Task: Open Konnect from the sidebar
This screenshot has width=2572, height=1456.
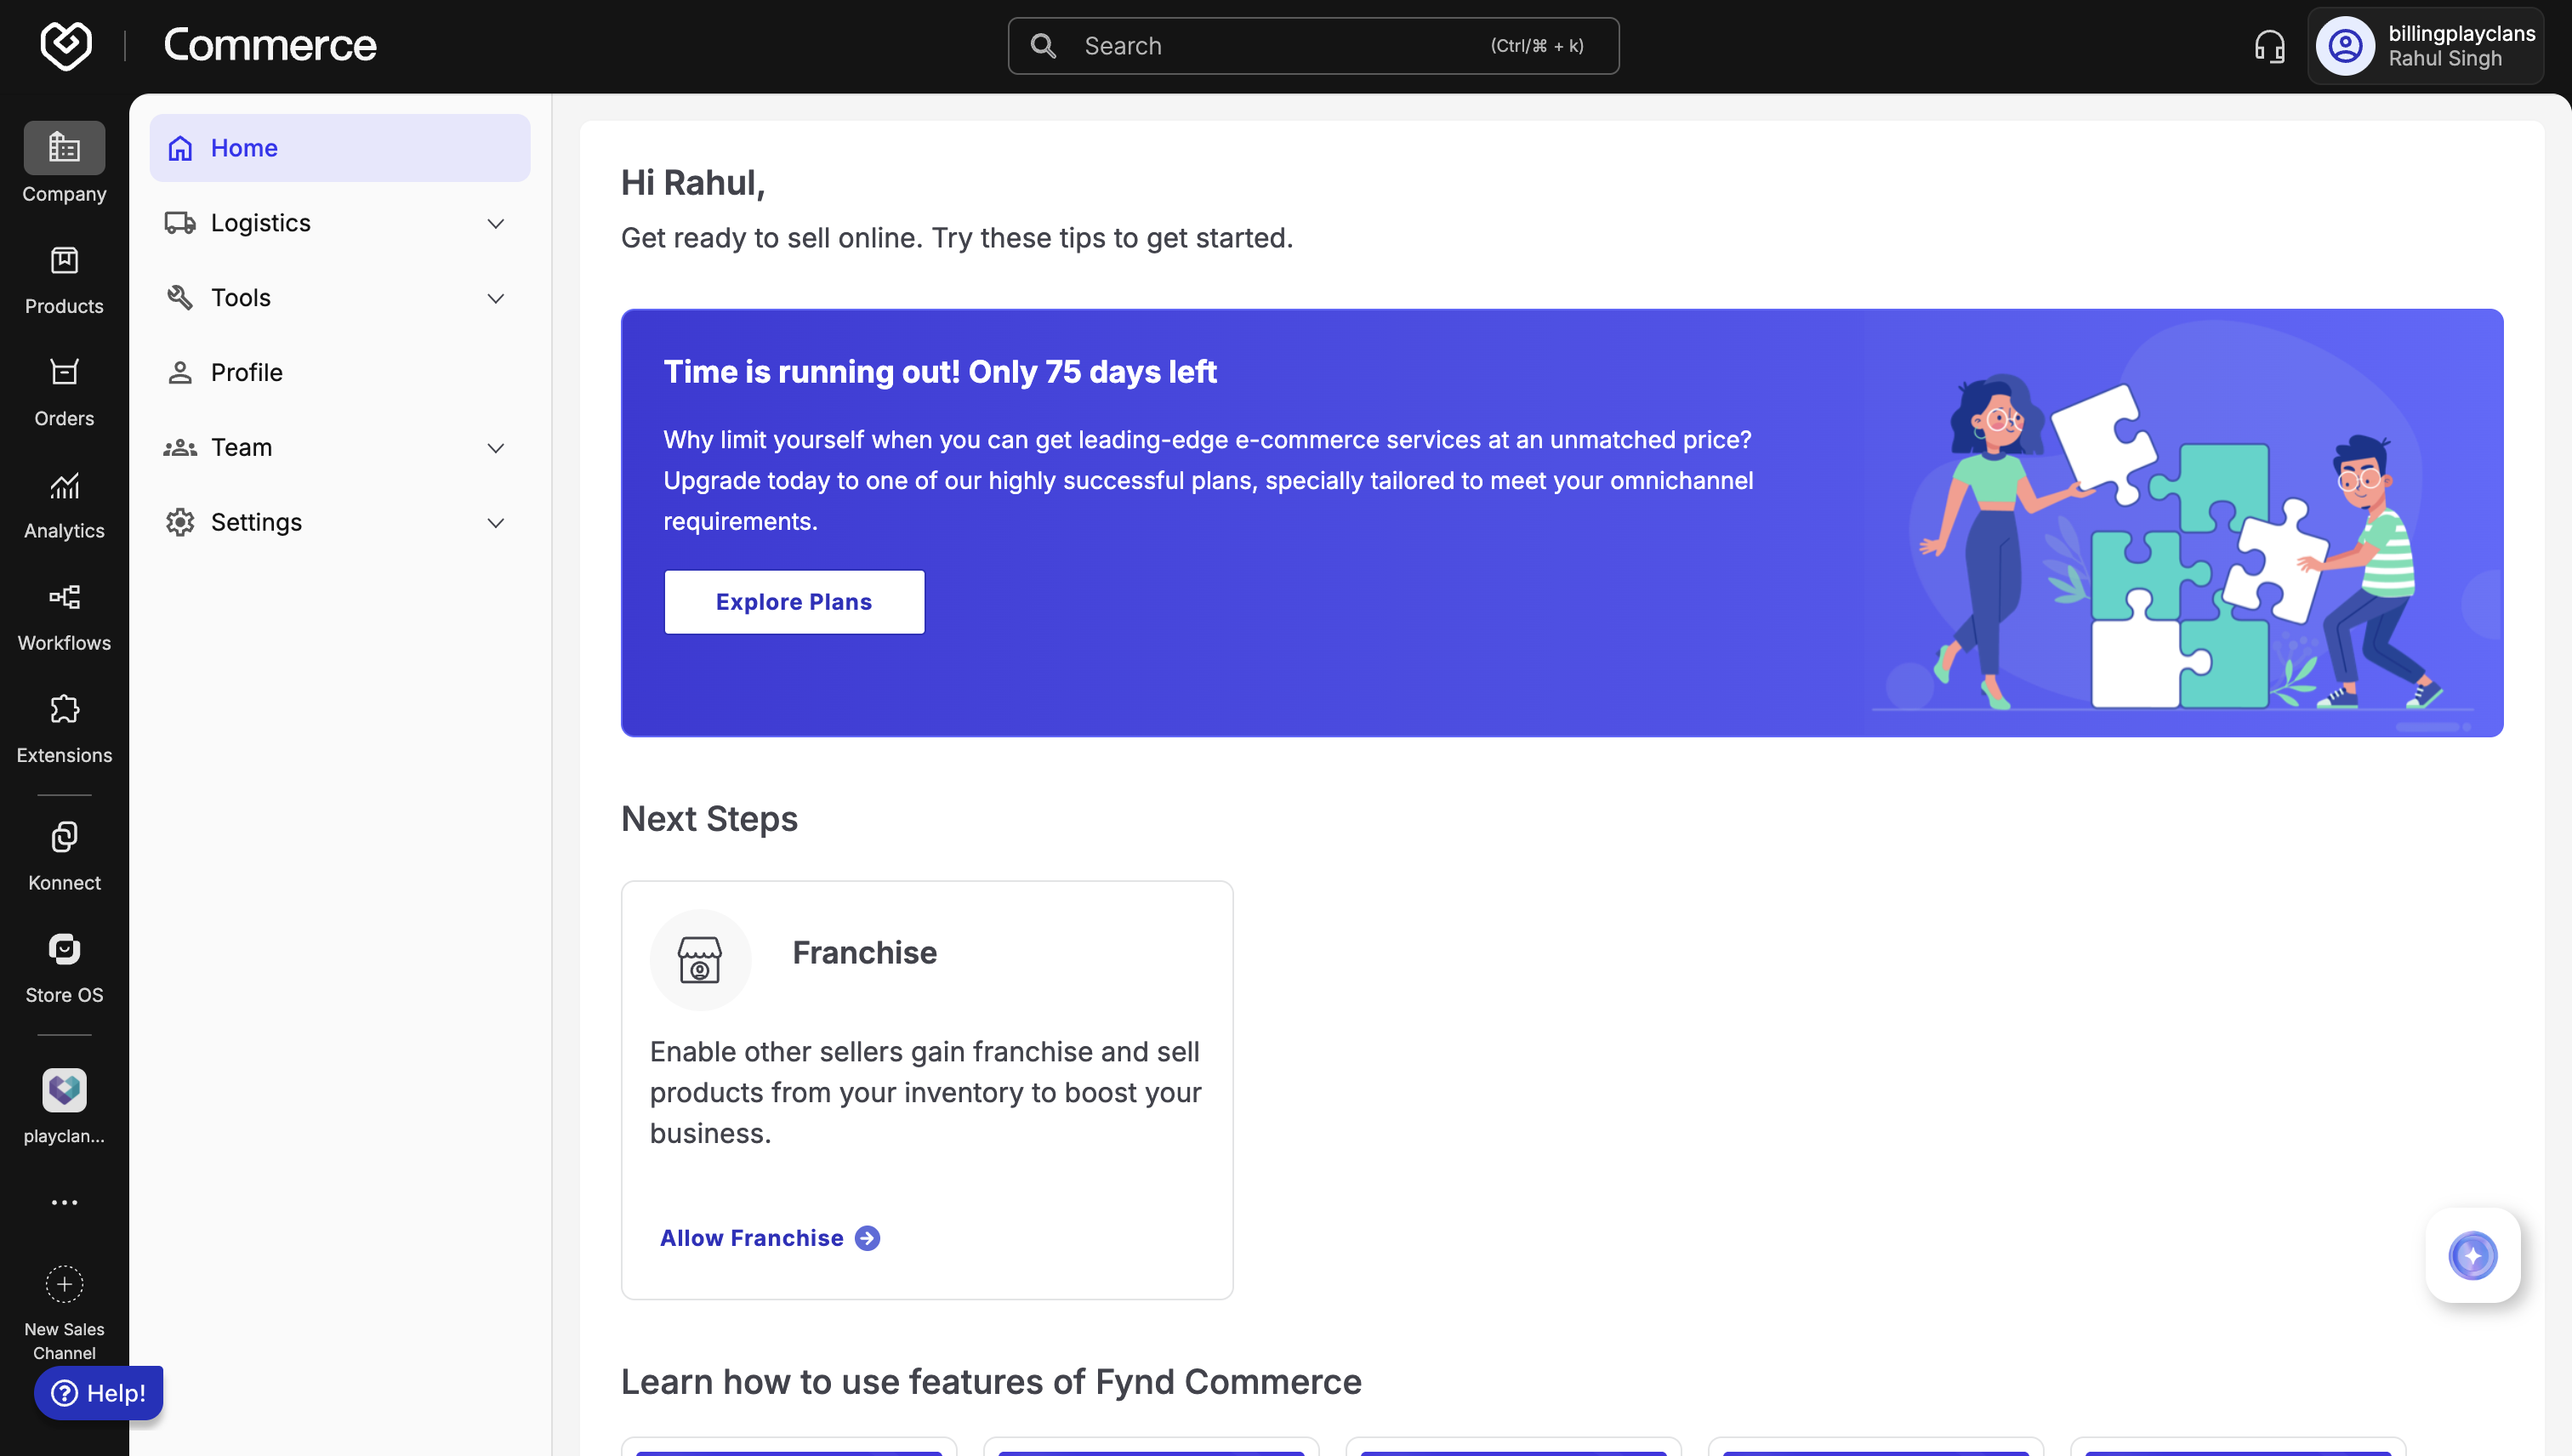Action: [64, 838]
